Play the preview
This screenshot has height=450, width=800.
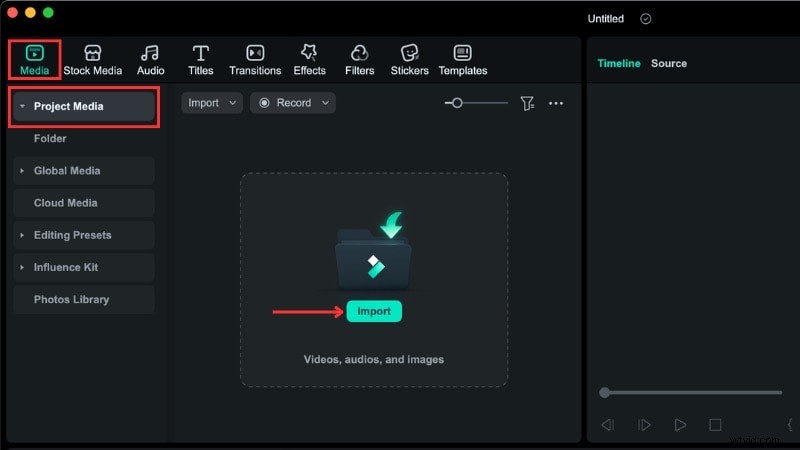[x=680, y=424]
